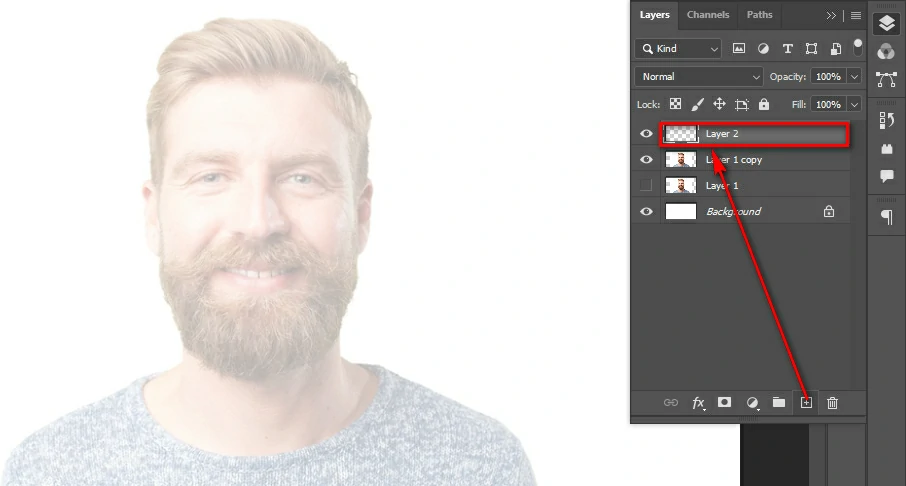Select Layer 1 thumbnail

(681, 186)
